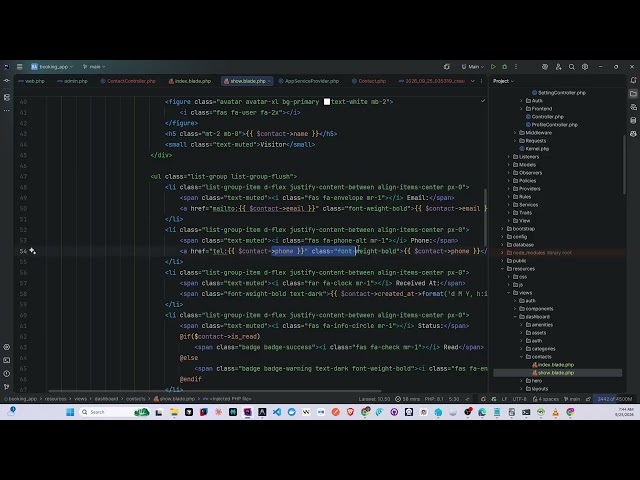
Task: Show hidden editor tabs dropdown arrow
Action: coord(473,81)
